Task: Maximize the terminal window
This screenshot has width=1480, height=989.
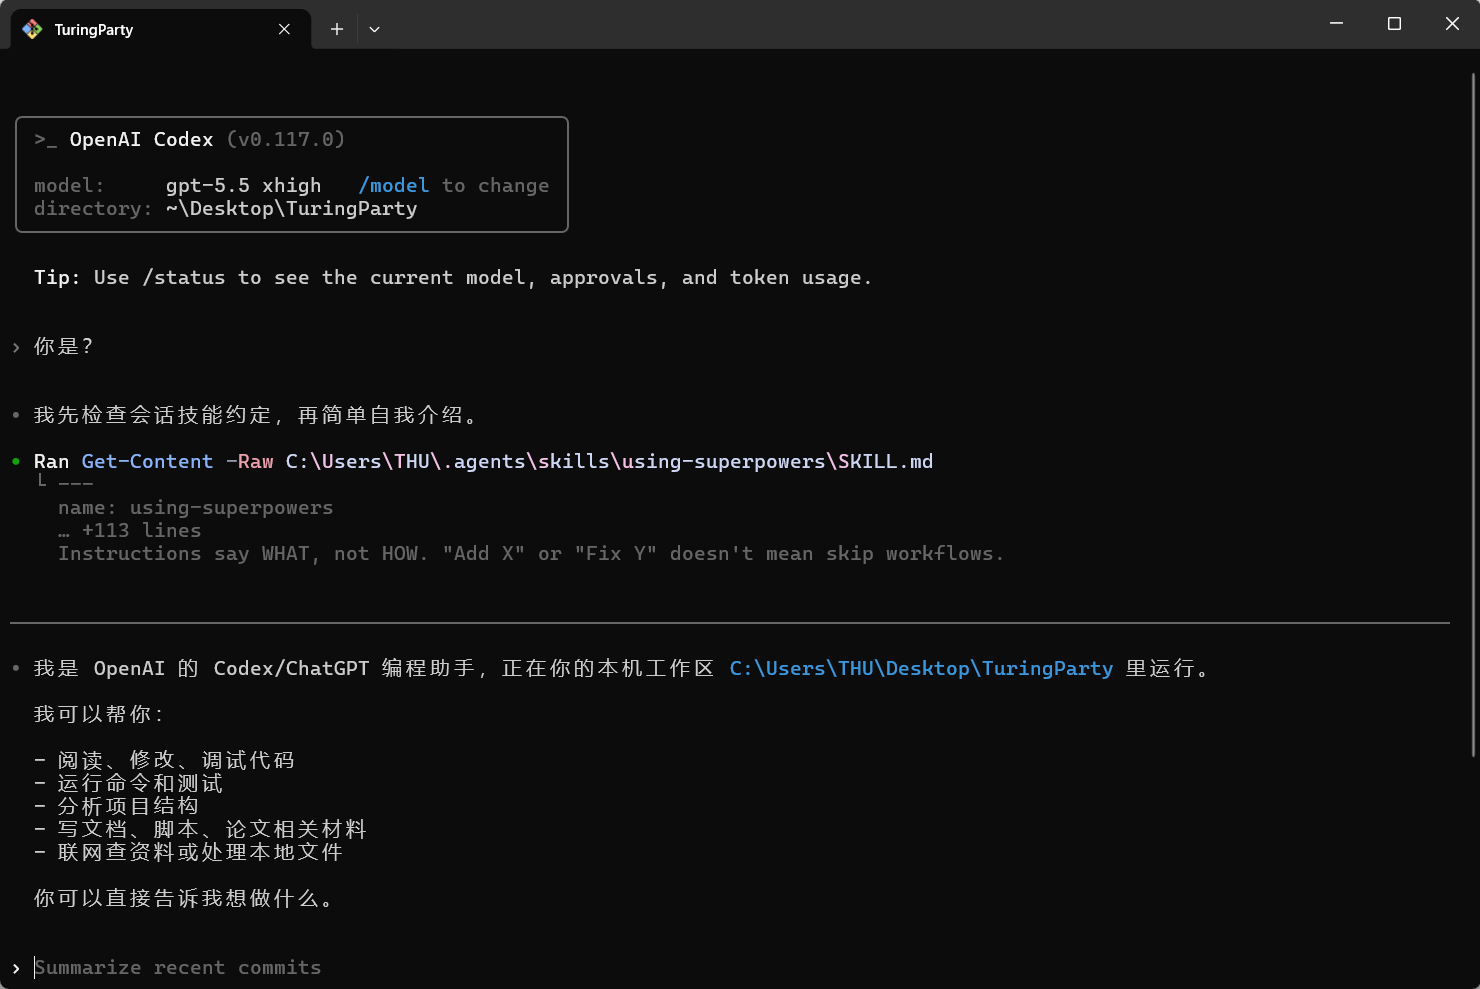Action: [x=1394, y=23]
